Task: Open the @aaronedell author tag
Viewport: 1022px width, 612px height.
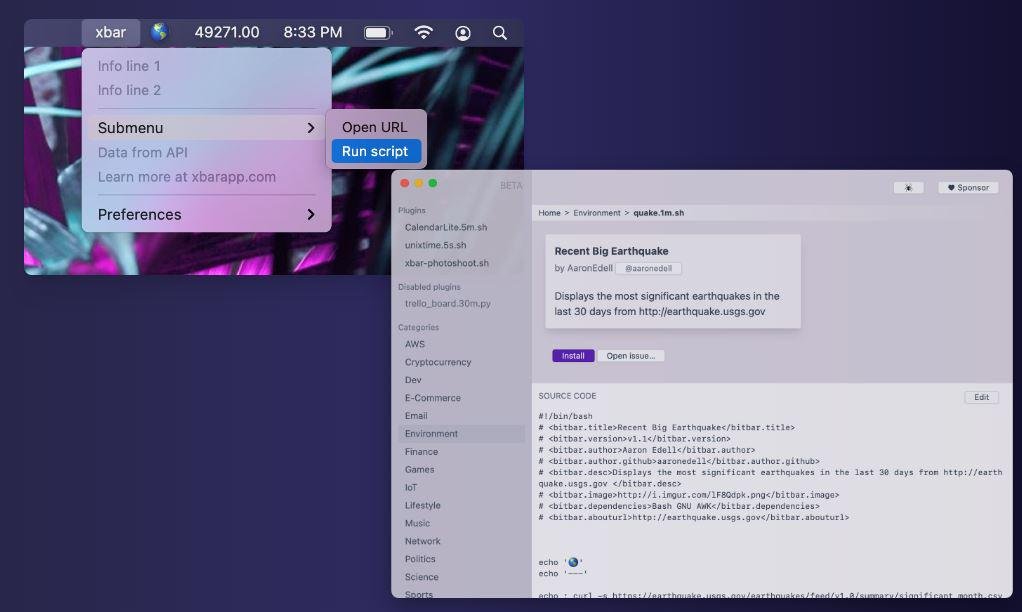Action: coord(649,269)
